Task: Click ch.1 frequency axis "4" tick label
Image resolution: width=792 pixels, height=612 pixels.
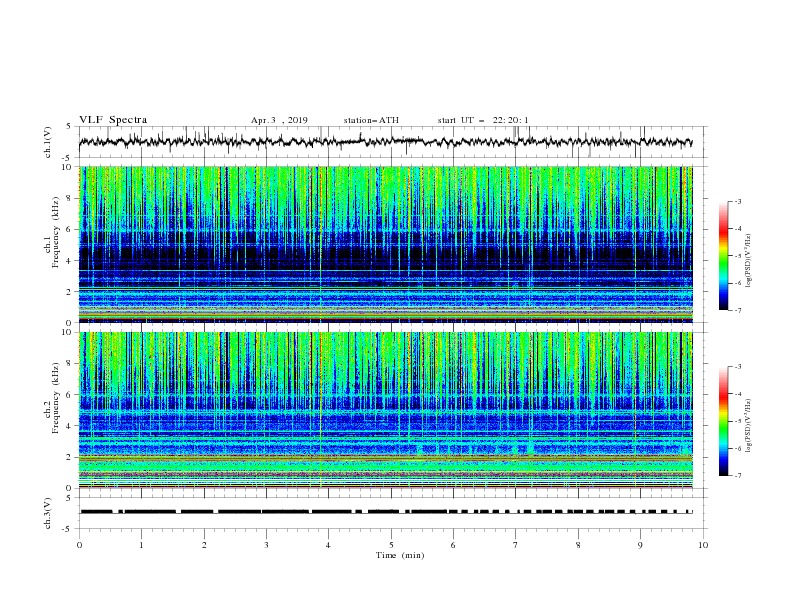Action: pyautogui.click(x=70, y=261)
